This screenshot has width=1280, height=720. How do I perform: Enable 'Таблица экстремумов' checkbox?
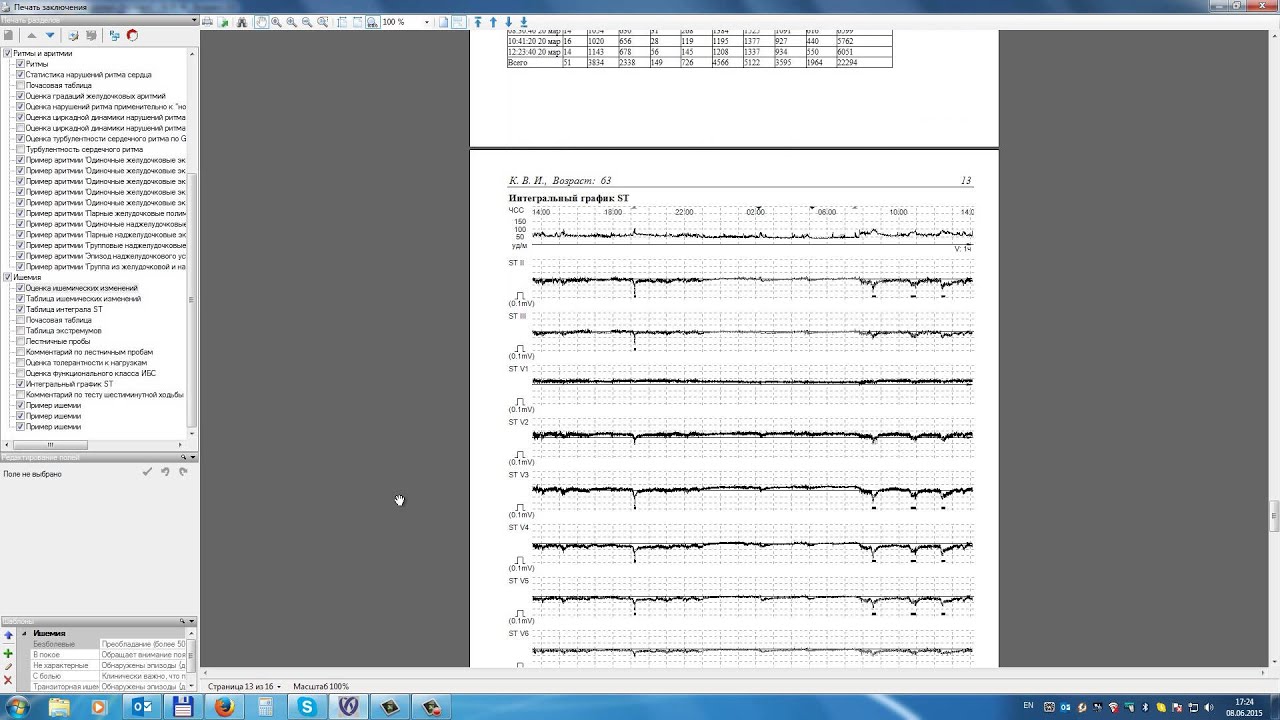point(20,331)
